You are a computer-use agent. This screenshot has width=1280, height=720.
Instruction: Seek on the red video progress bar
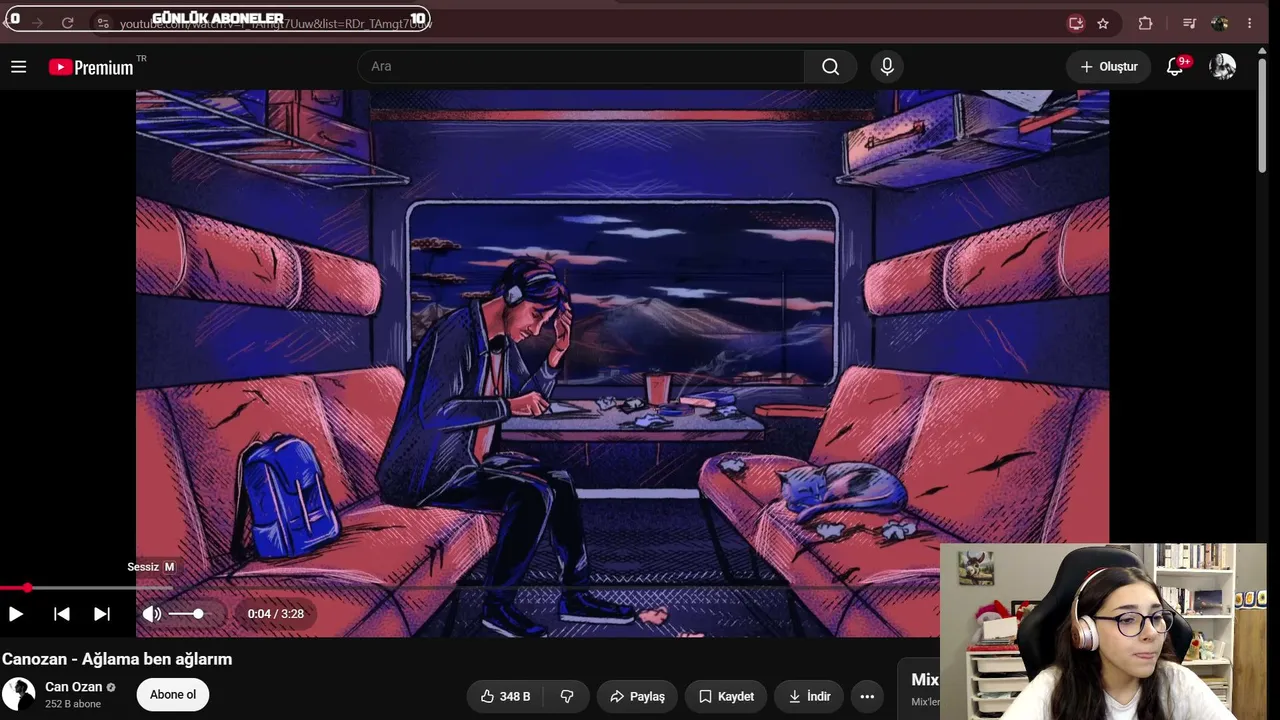470,588
